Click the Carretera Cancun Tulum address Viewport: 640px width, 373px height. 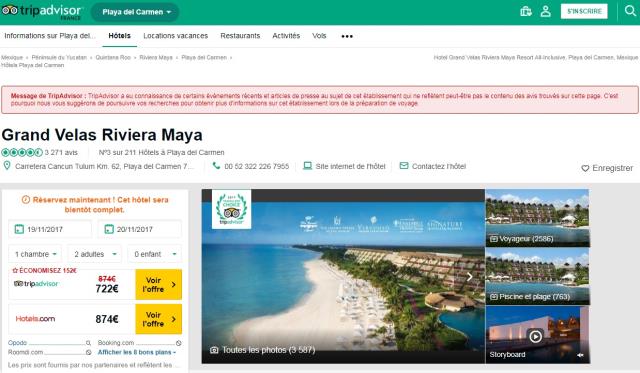[x=104, y=166]
